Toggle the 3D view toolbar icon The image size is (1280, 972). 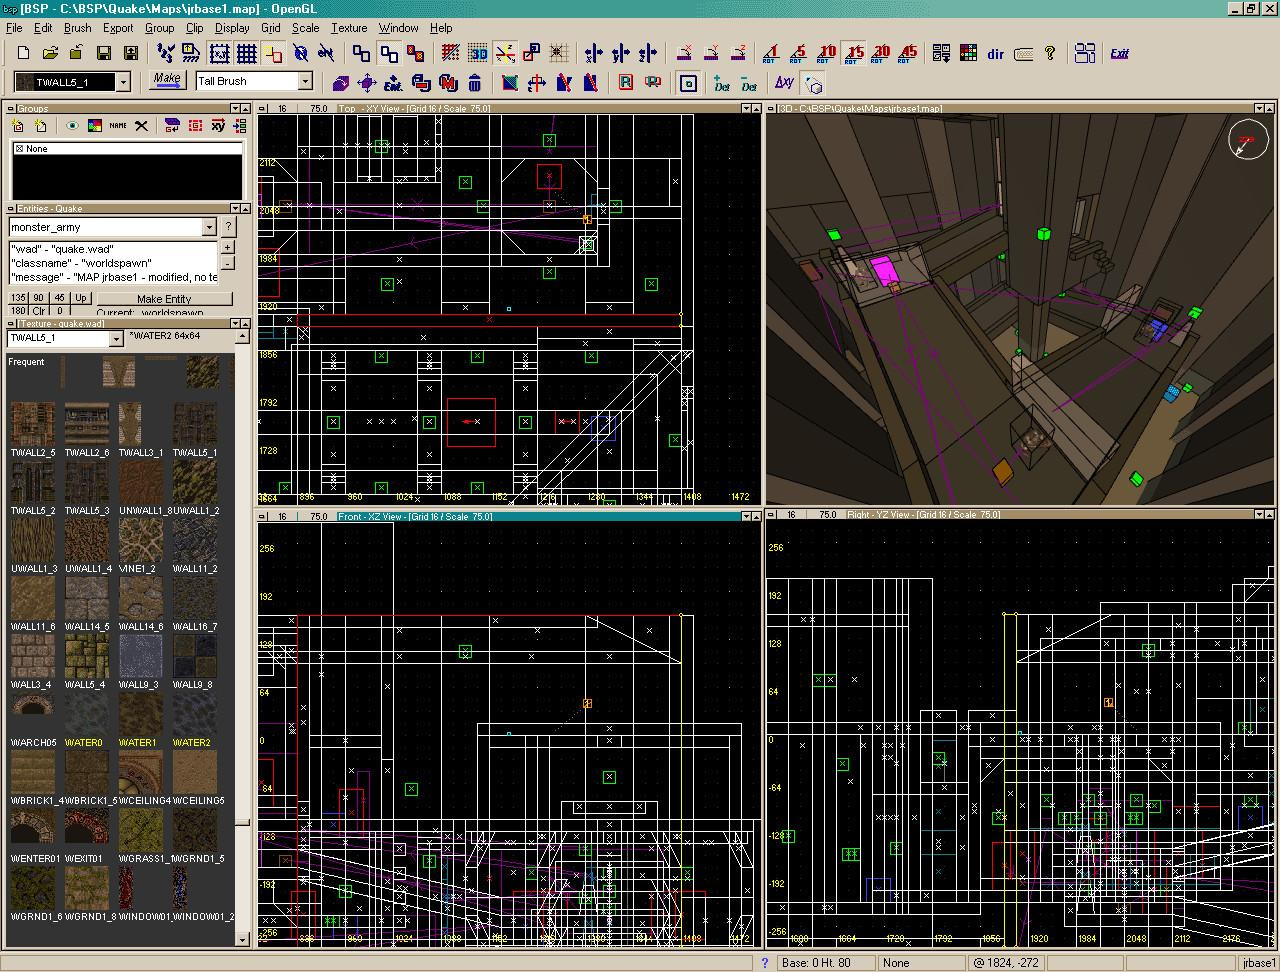click(478, 53)
